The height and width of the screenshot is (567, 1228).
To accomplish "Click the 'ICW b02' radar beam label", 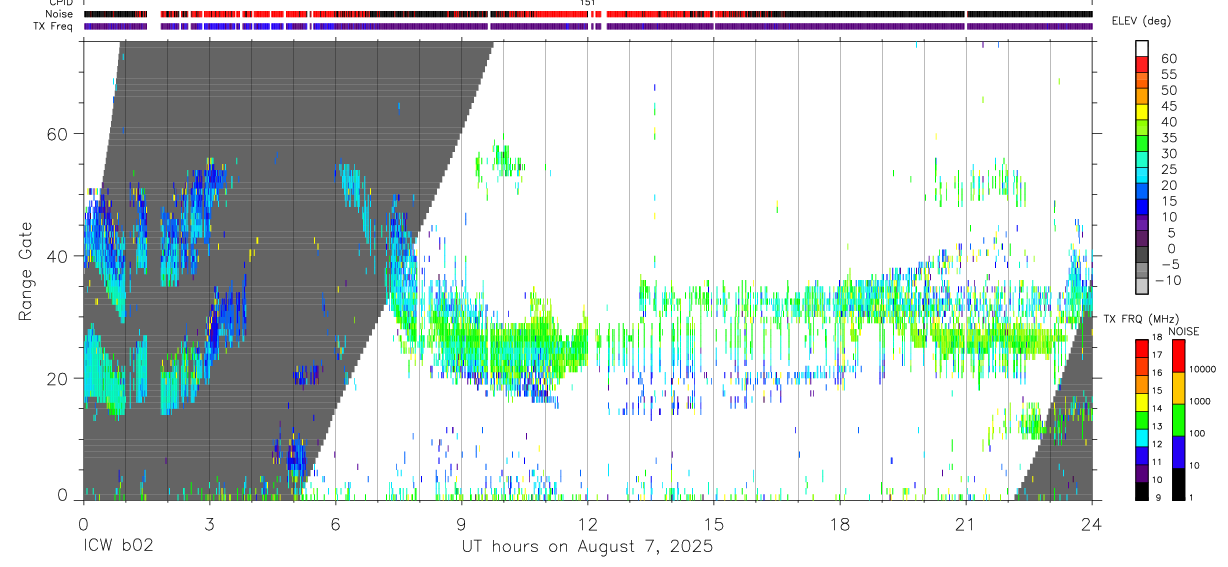I will [118, 547].
